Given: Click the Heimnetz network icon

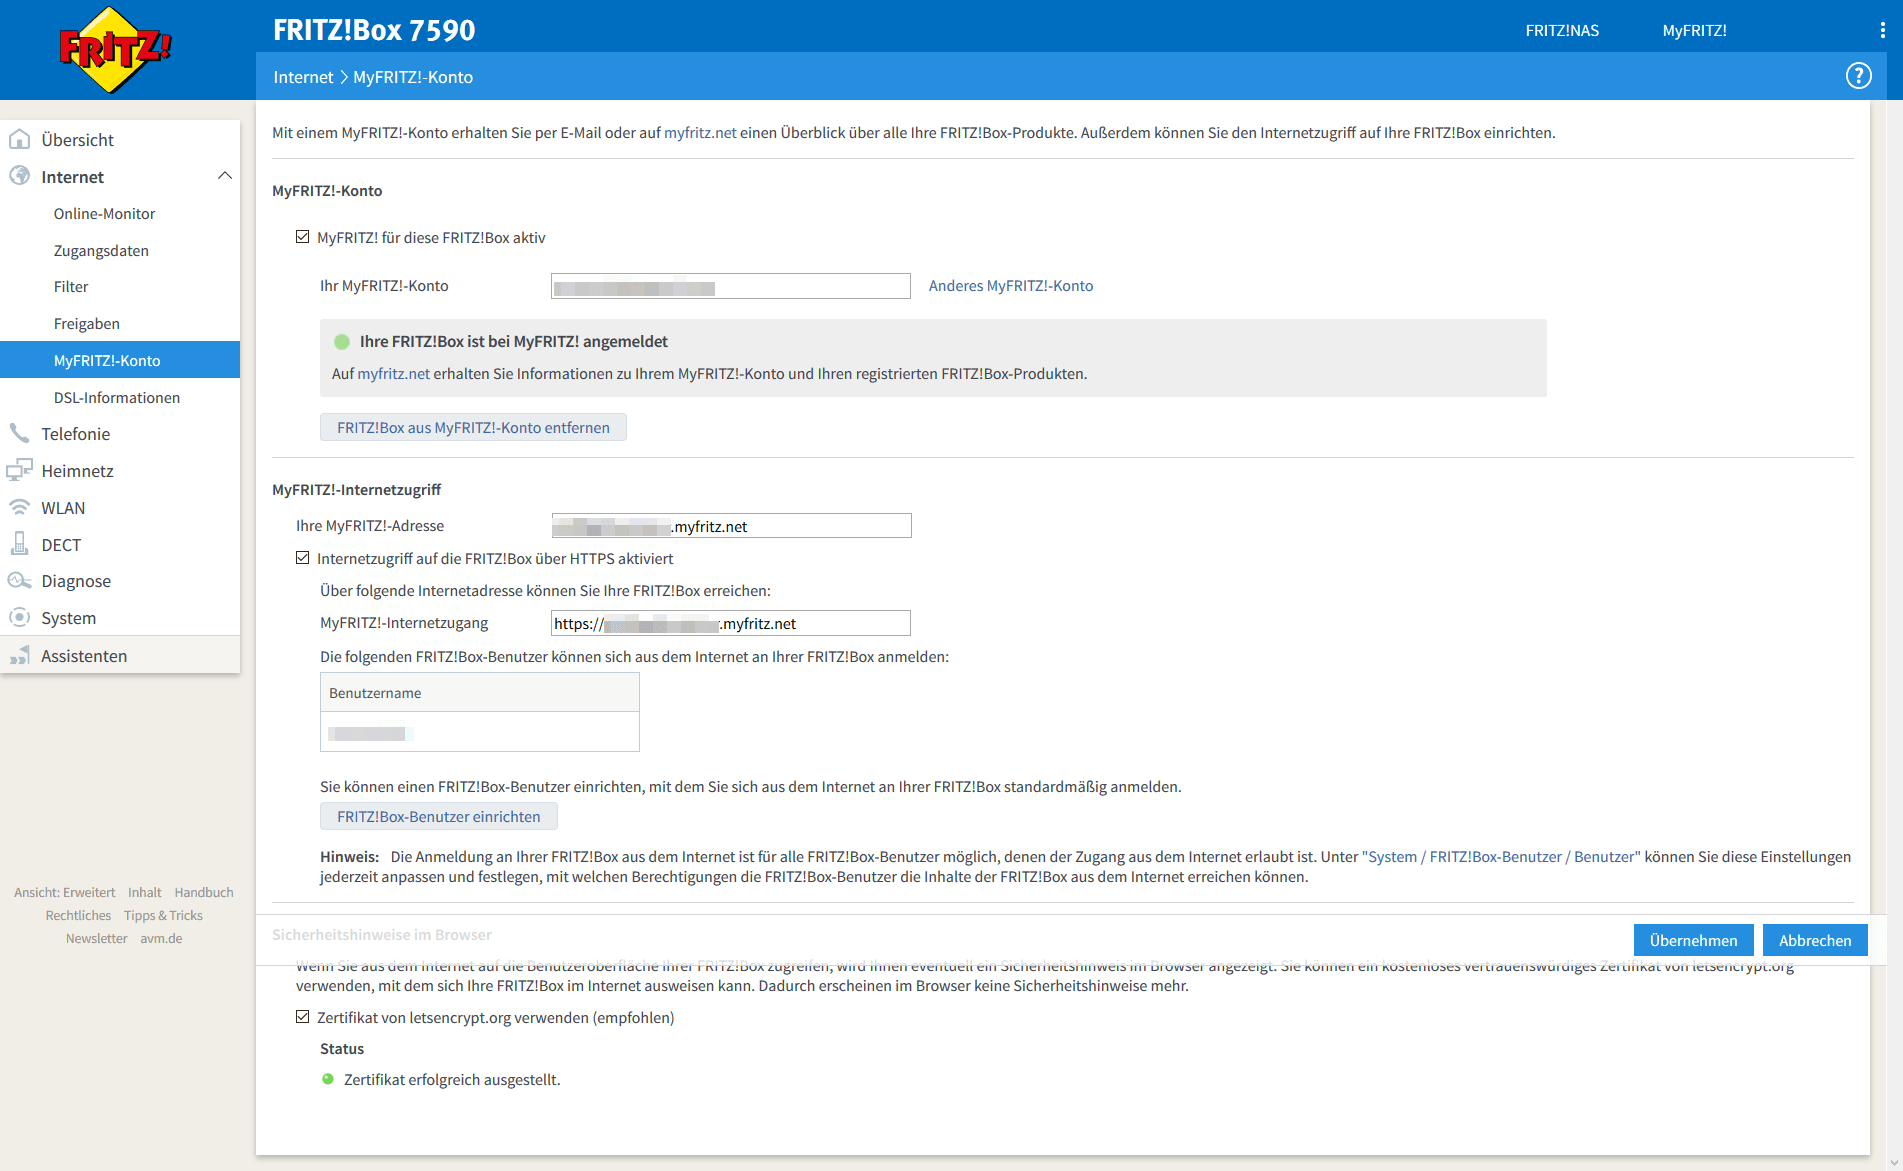Looking at the screenshot, I should (x=19, y=470).
